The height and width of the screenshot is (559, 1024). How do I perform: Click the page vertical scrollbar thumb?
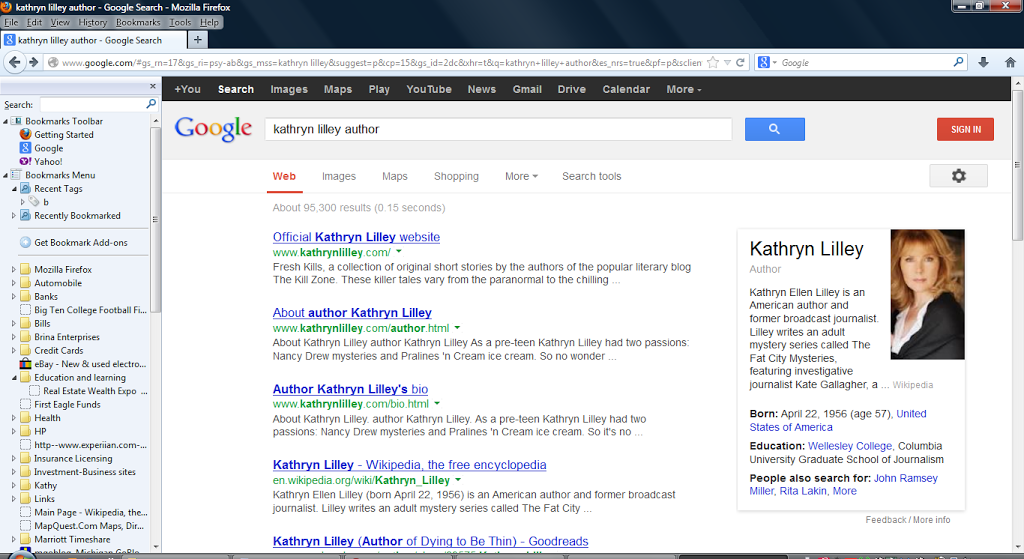click(x=1017, y=165)
